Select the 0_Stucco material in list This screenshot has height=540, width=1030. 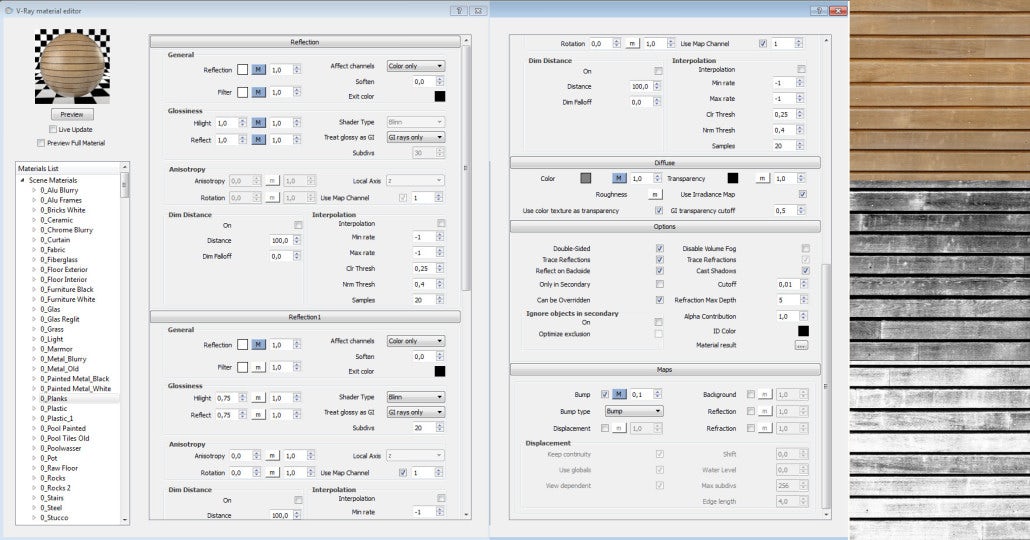click(55, 518)
